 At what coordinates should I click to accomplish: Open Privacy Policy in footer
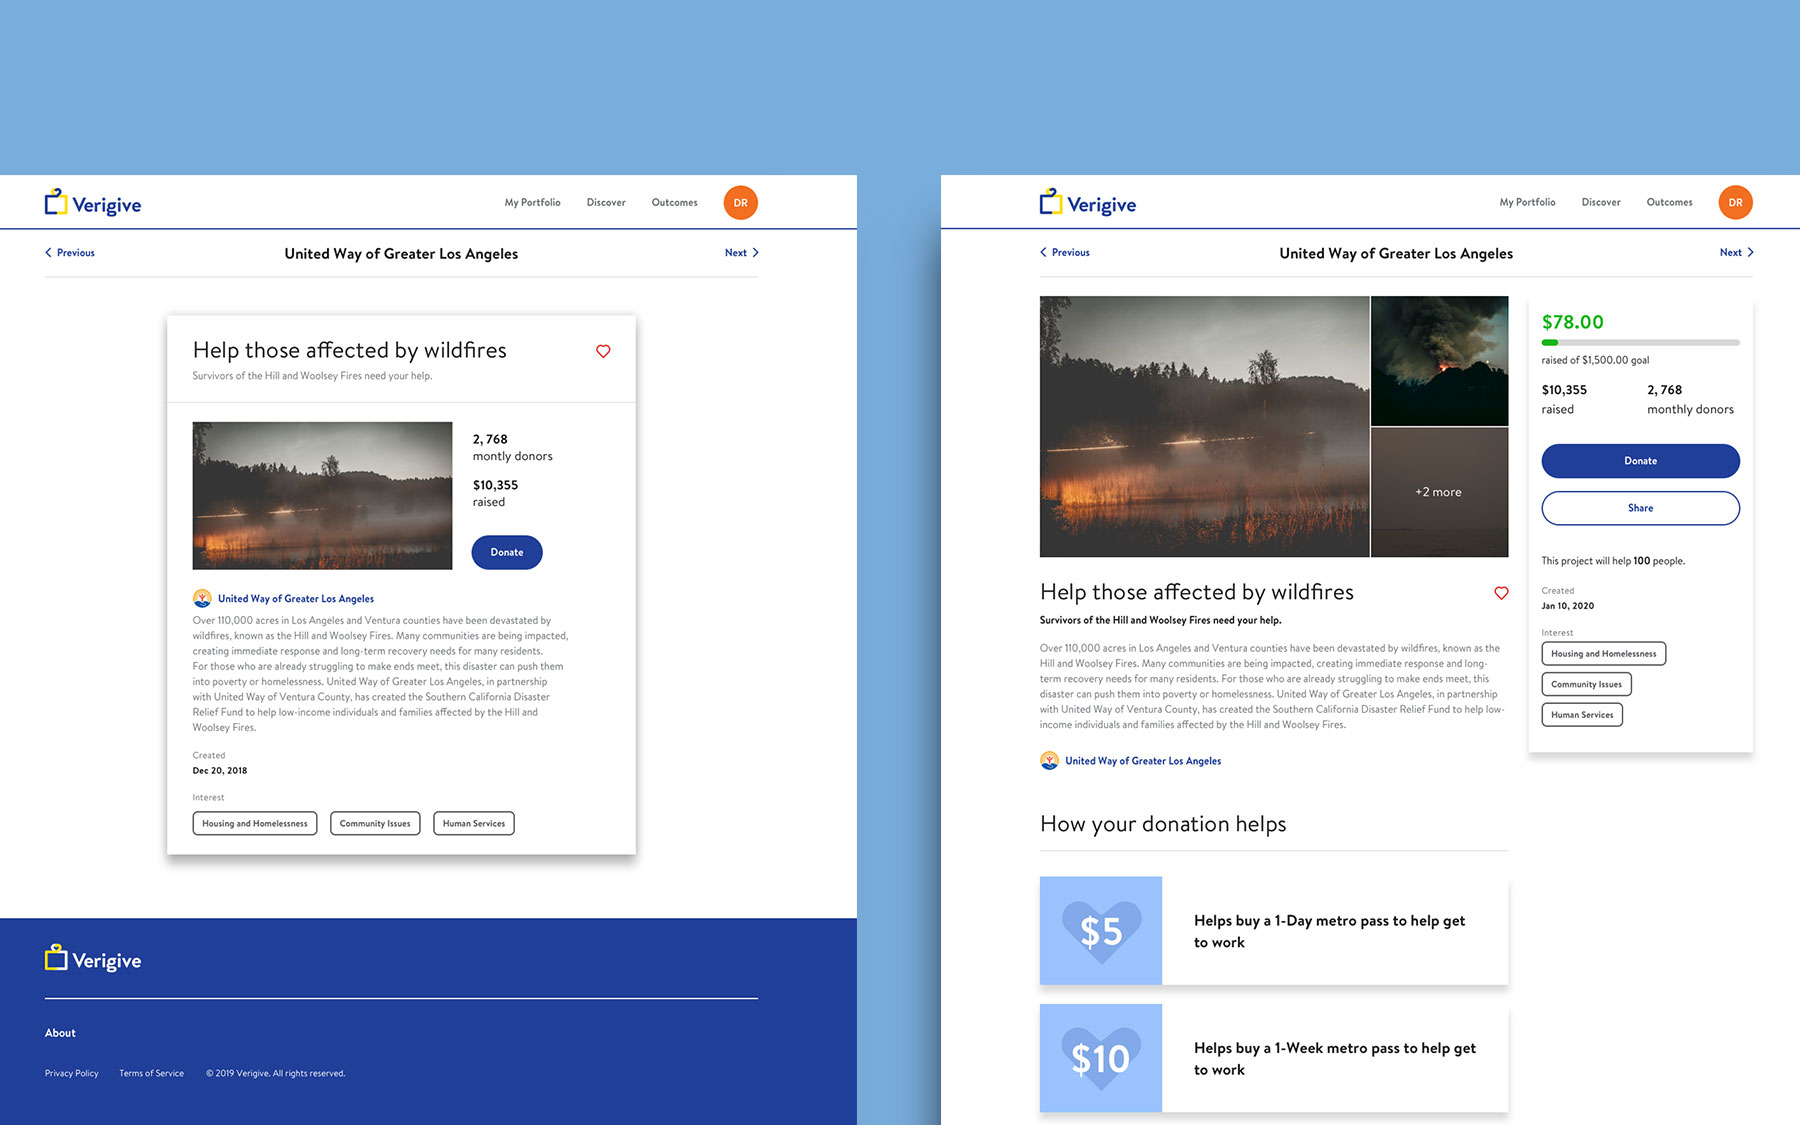coord(72,1073)
